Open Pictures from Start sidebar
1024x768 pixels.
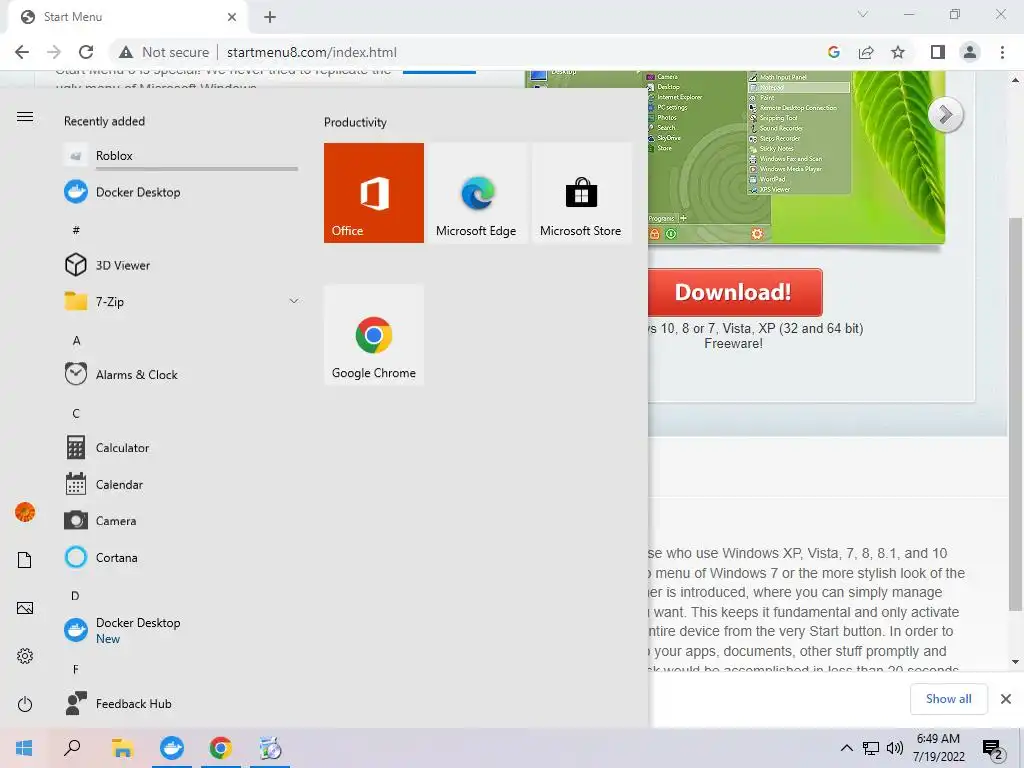click(x=25, y=609)
